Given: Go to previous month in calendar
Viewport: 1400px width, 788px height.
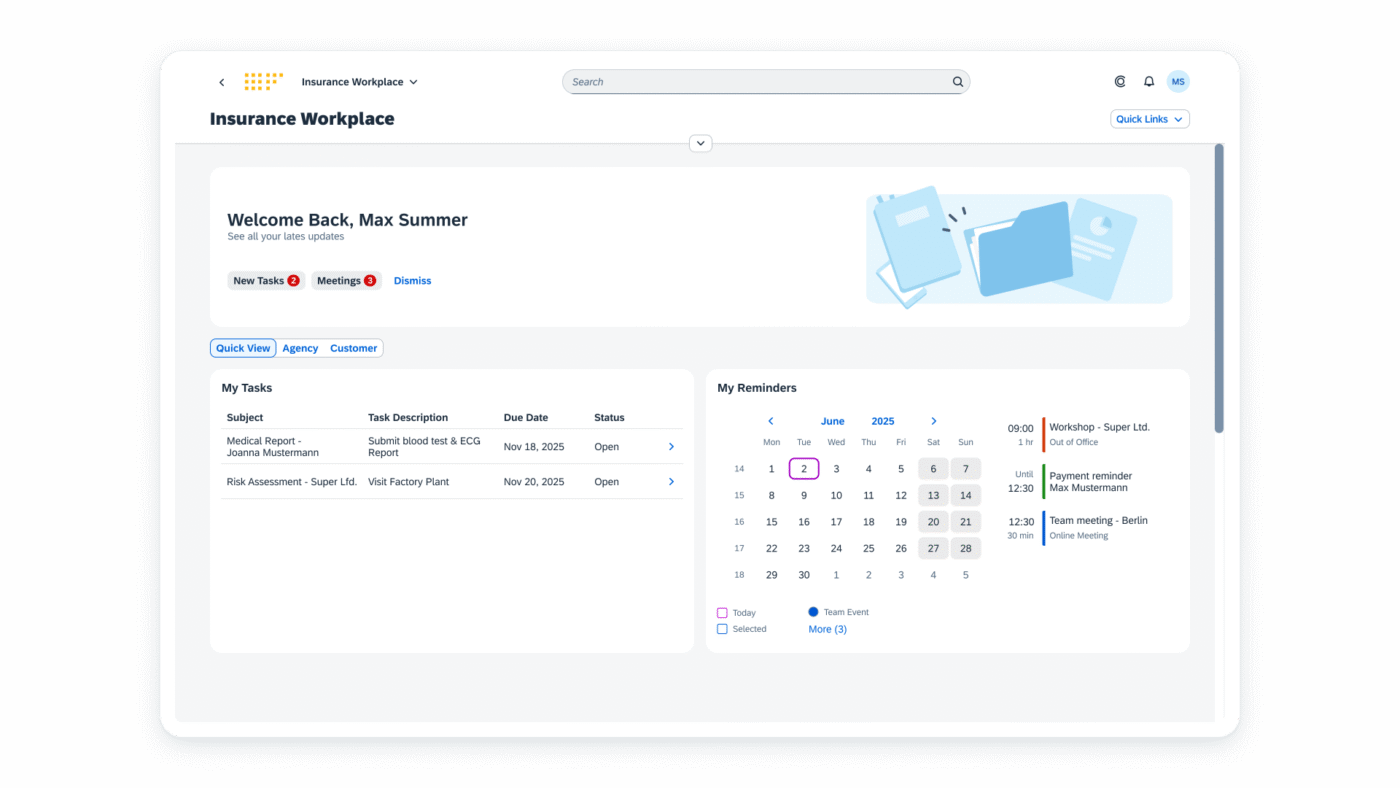Looking at the screenshot, I should pos(770,421).
